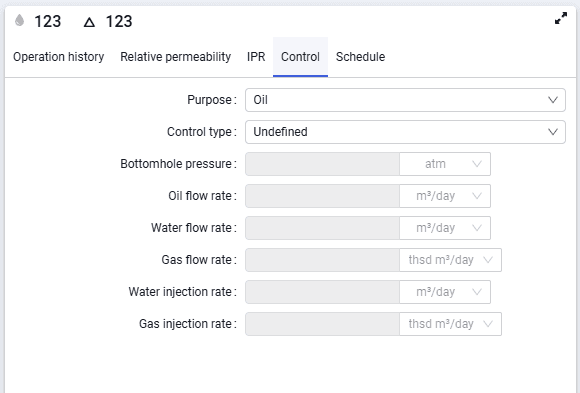The image size is (580, 393).
Task: Click the triangle icon beside 123
Action: 89,22
